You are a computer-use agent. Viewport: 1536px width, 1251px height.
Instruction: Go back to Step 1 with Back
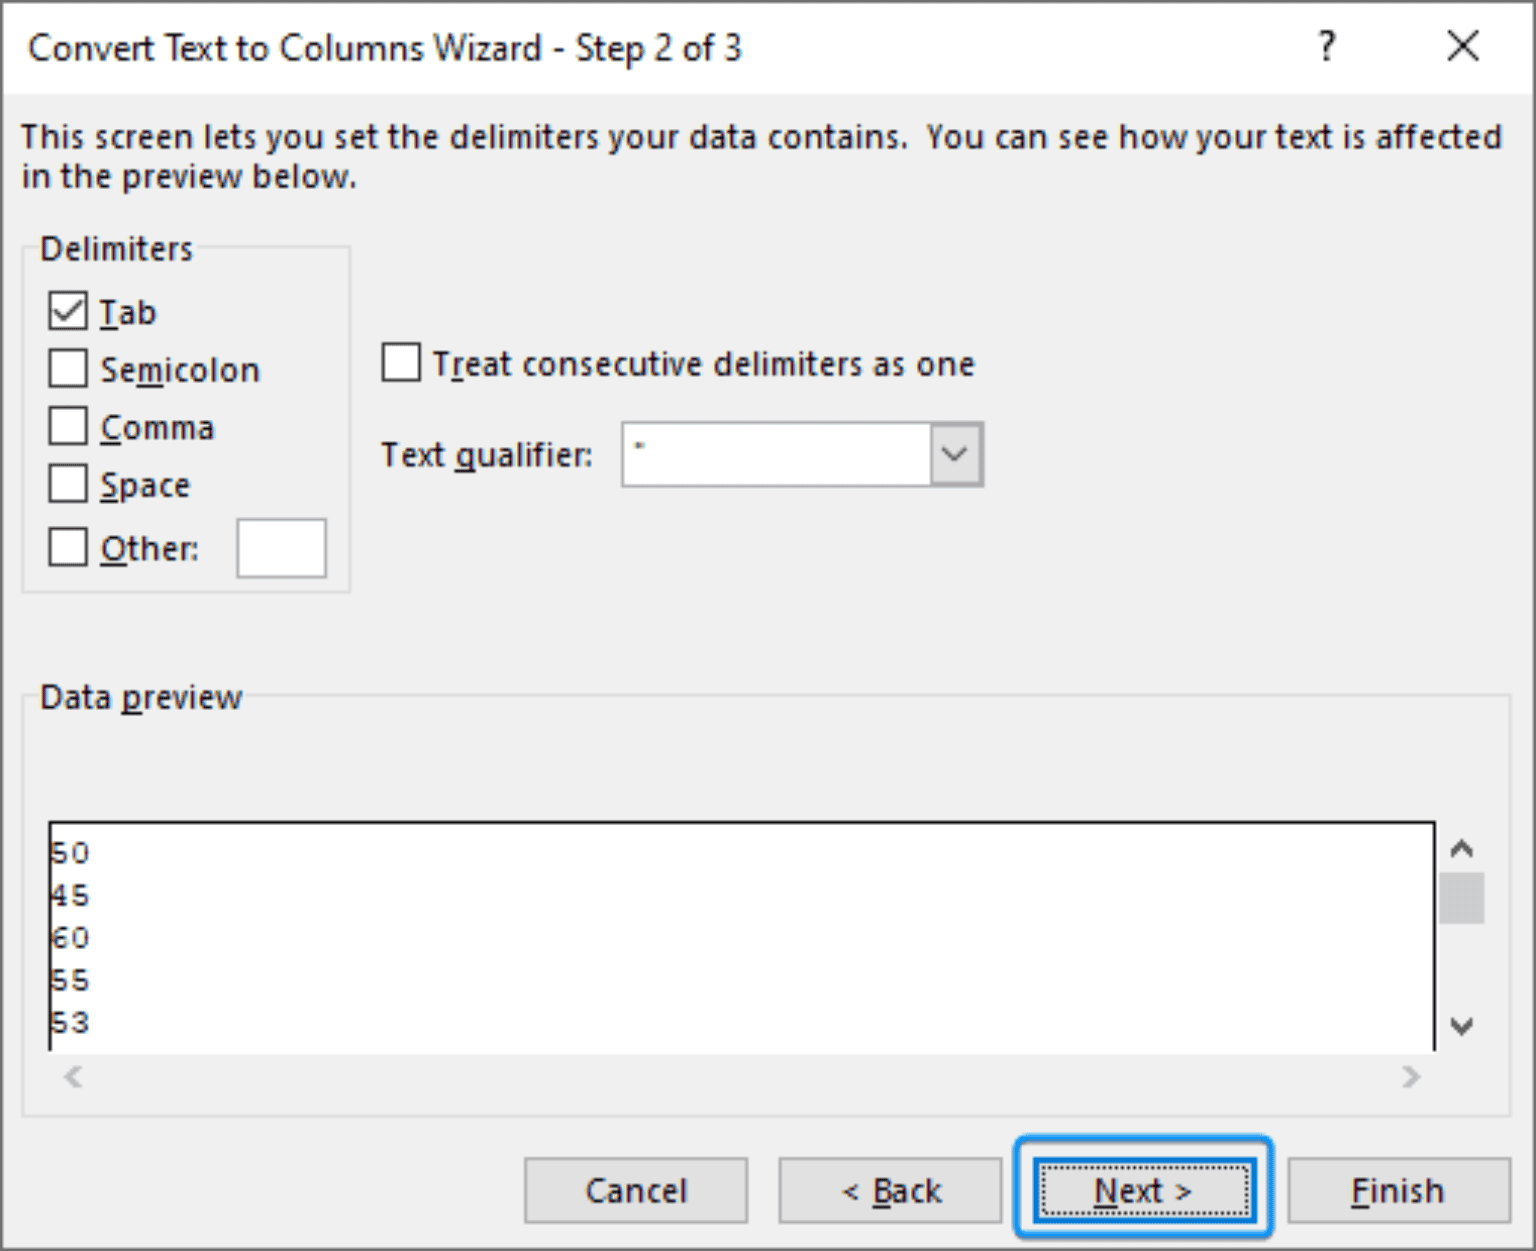click(x=889, y=1190)
